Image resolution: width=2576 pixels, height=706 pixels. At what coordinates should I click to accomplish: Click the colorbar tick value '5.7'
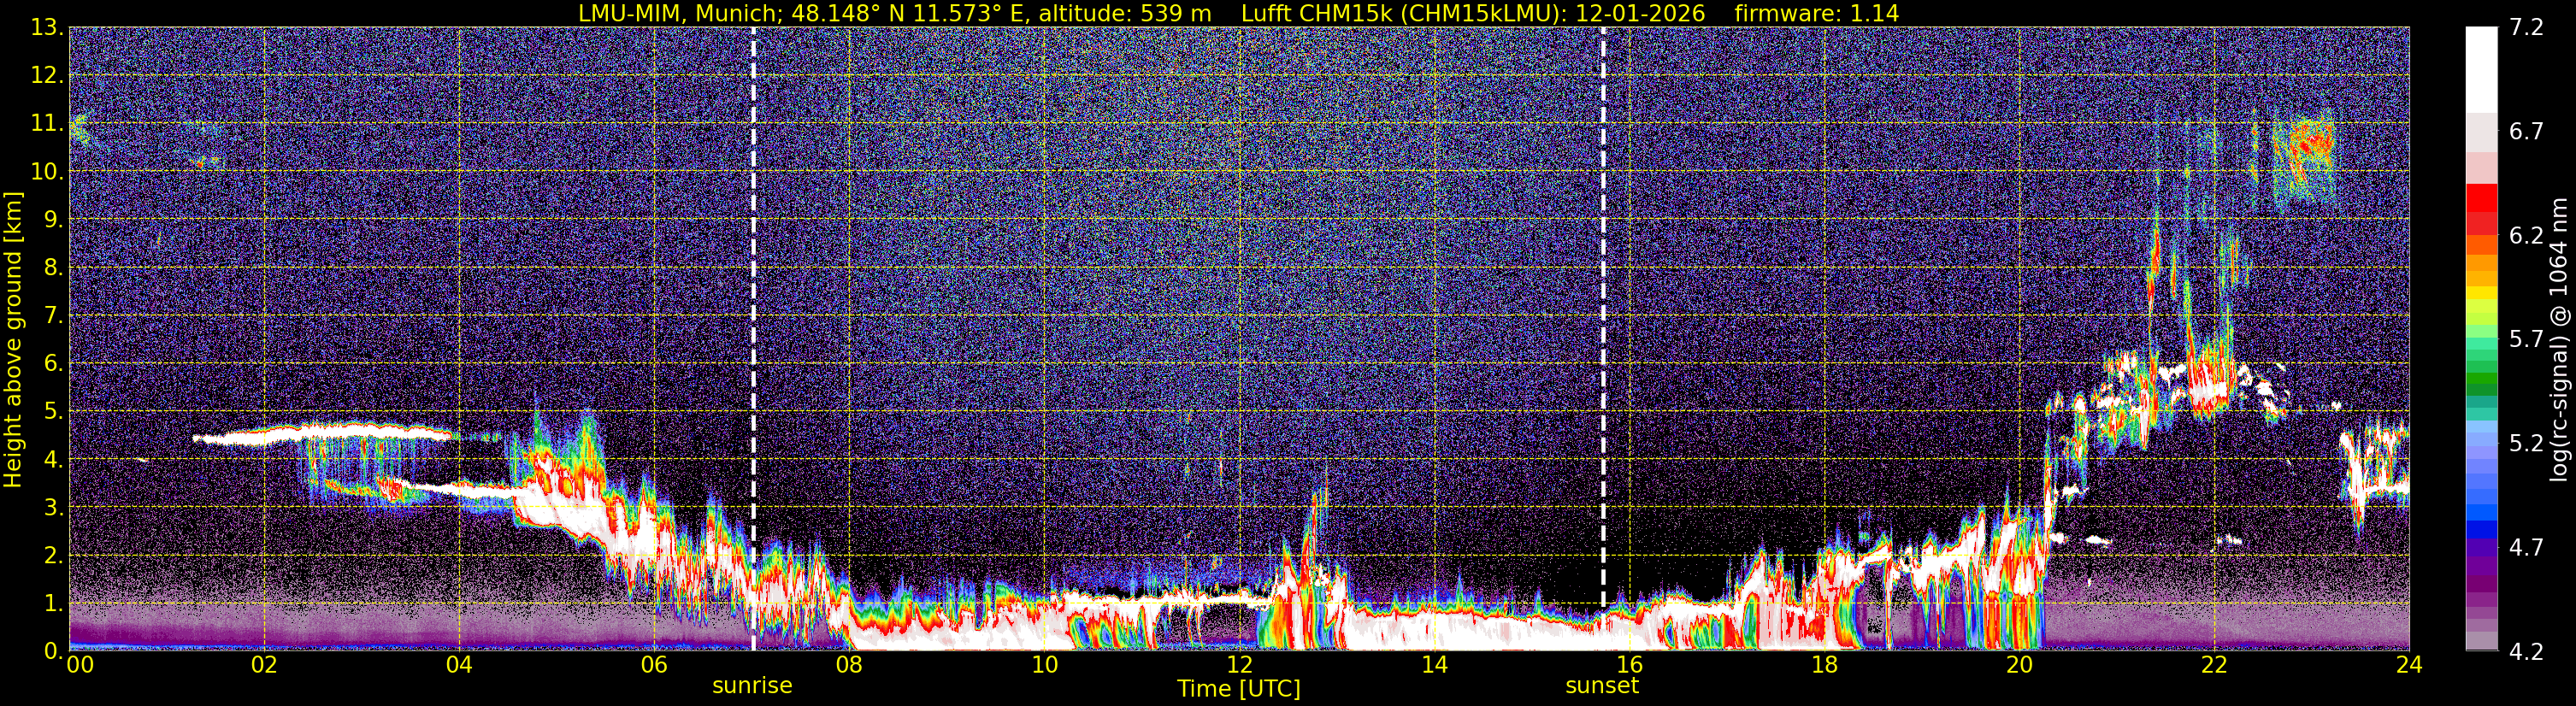(x=2526, y=340)
